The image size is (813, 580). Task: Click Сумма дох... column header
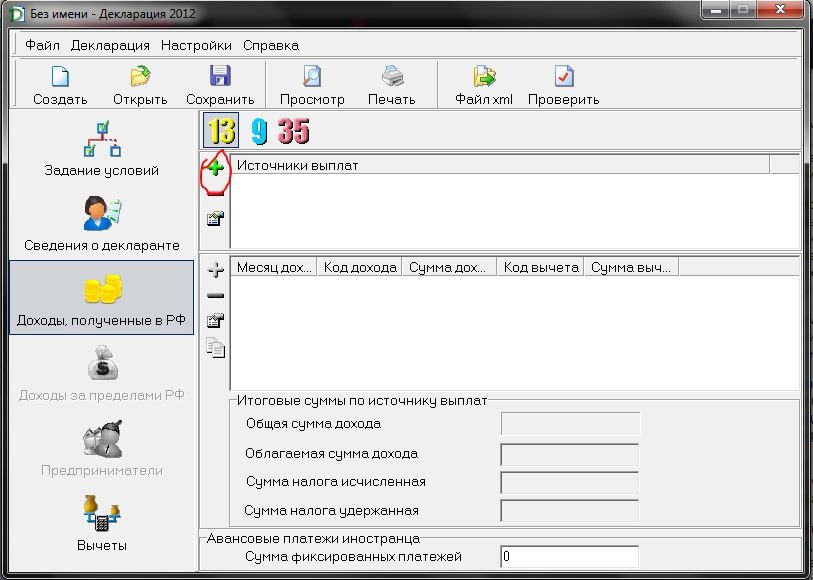(449, 267)
